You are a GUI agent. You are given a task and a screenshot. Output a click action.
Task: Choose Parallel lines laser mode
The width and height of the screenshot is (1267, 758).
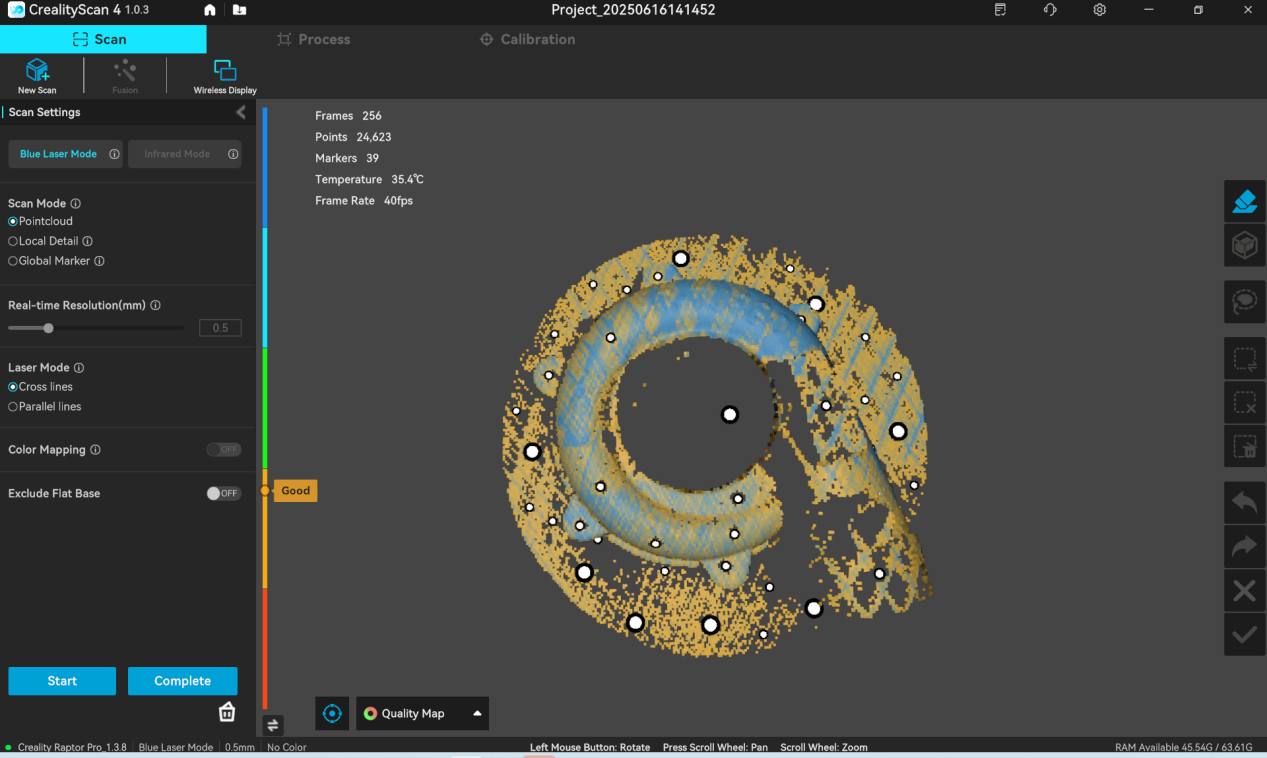[13, 407]
